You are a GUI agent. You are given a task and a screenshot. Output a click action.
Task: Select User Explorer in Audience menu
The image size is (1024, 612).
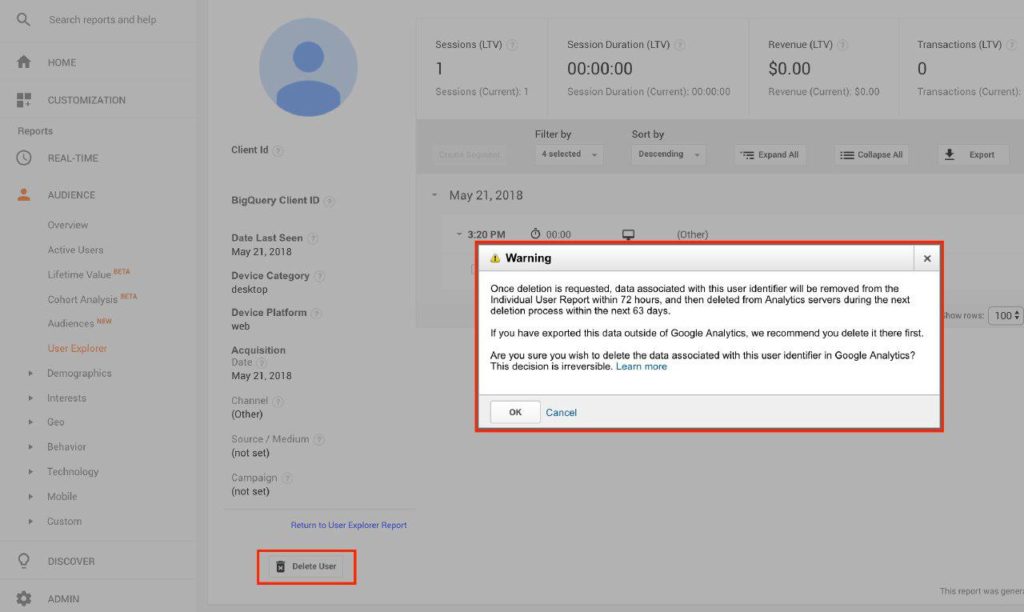[77, 348]
